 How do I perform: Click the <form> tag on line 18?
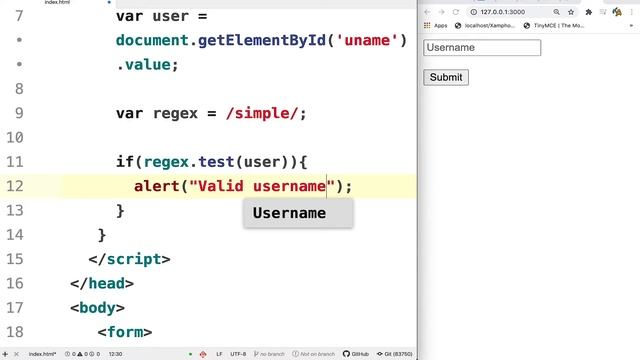pyautogui.click(x=124, y=332)
